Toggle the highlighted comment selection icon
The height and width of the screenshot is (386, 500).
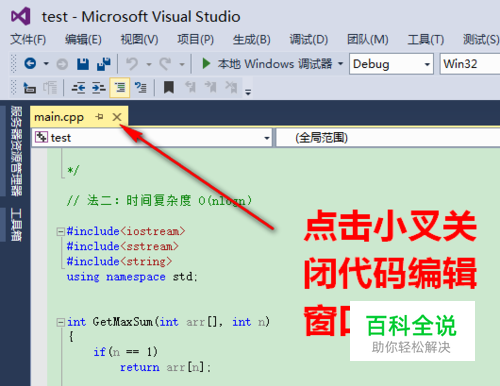click(x=120, y=88)
